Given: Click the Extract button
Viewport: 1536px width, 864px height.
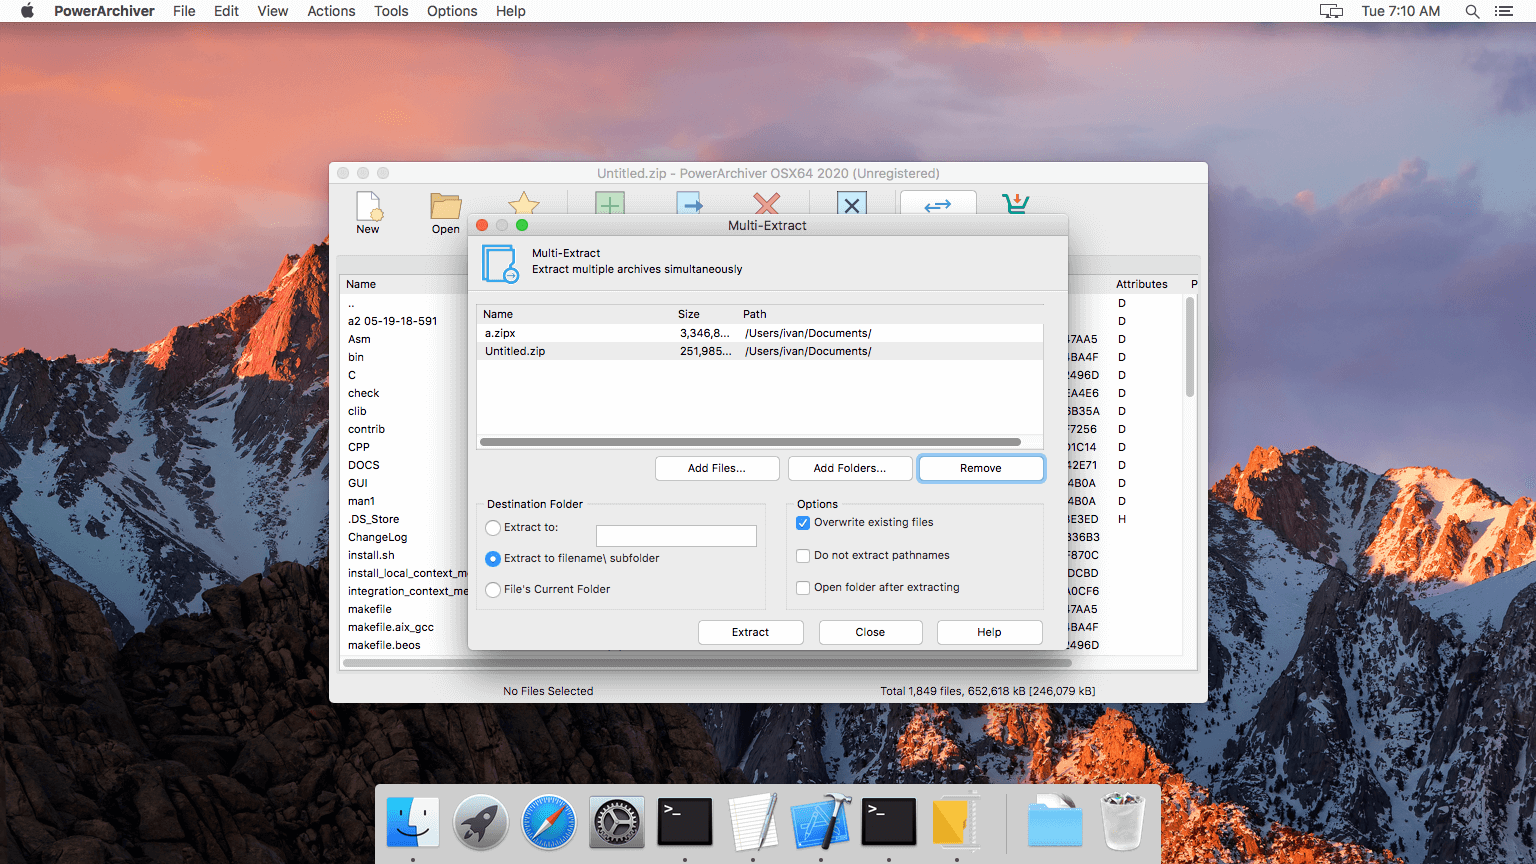Looking at the screenshot, I should pyautogui.click(x=750, y=632).
